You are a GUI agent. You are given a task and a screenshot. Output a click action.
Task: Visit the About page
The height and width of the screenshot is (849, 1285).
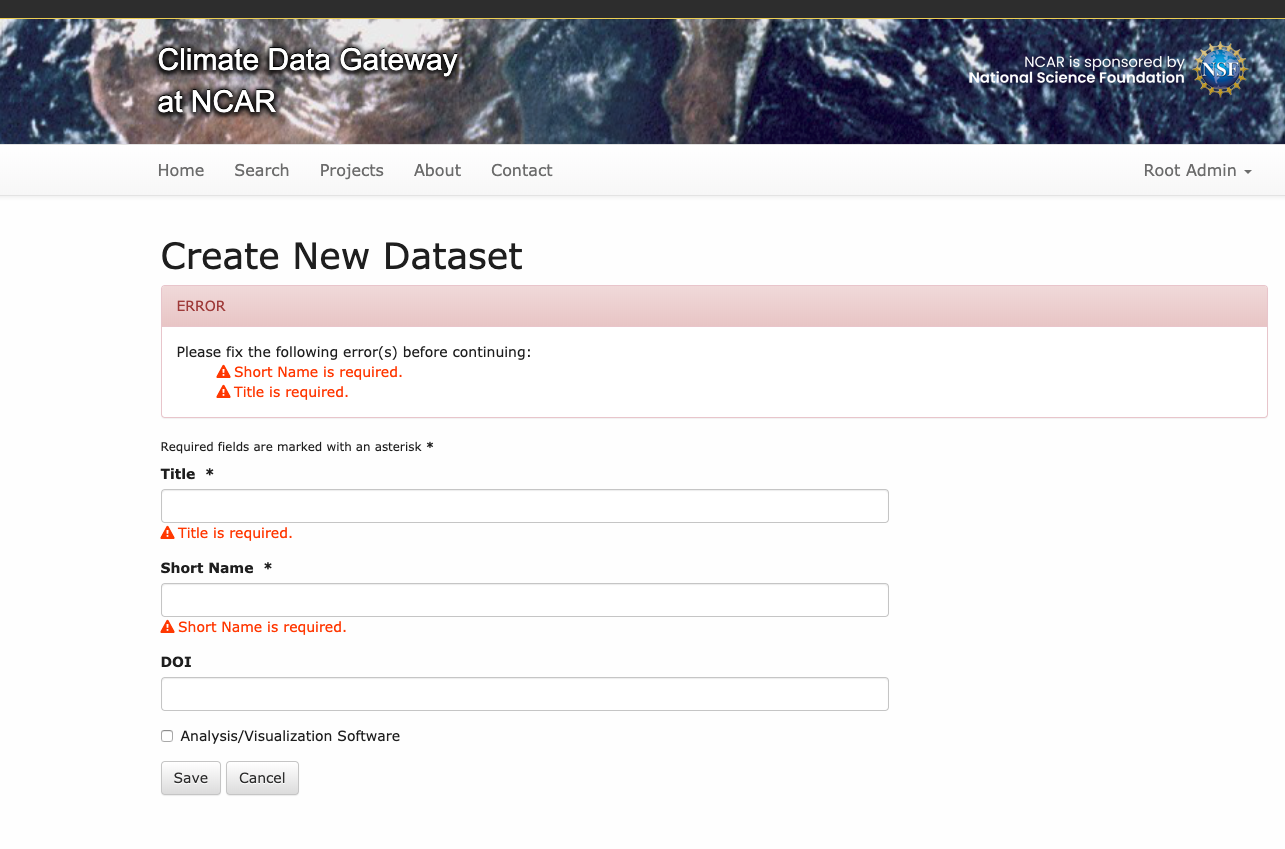437,170
